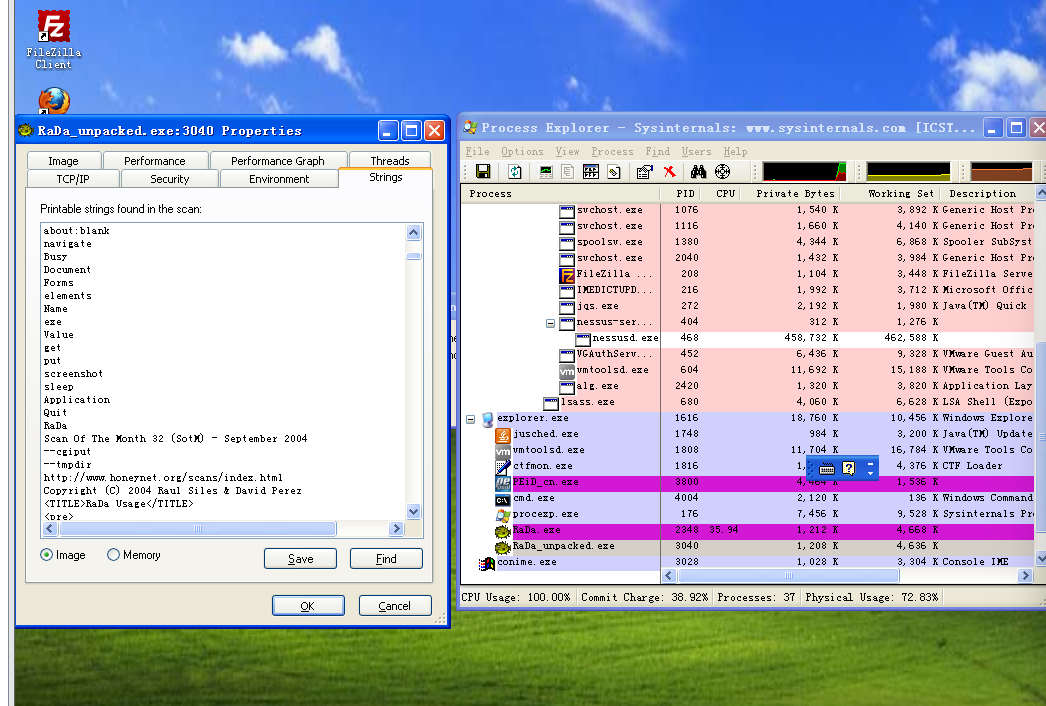Click scroll-down arrow of strings list
This screenshot has height=706, width=1046.
pyautogui.click(x=414, y=512)
